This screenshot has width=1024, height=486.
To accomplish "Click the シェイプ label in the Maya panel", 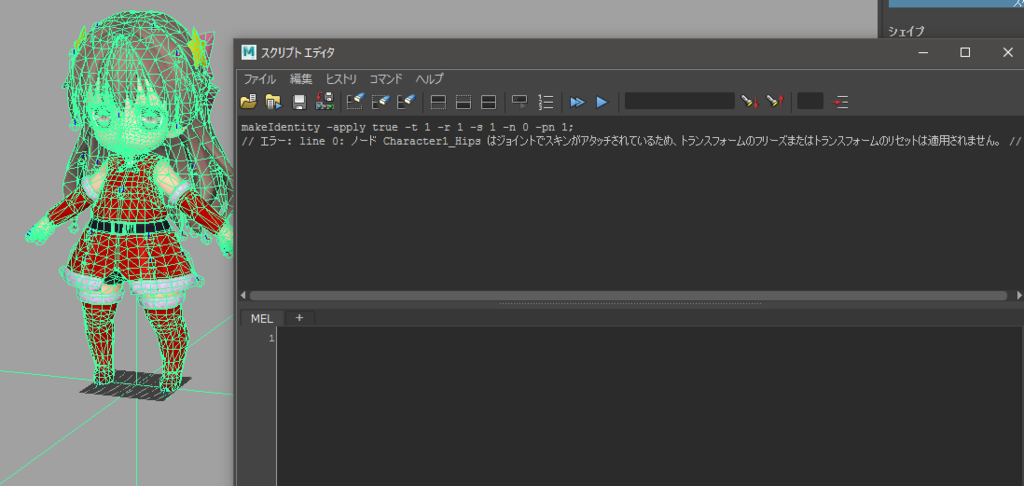I will point(906,31).
